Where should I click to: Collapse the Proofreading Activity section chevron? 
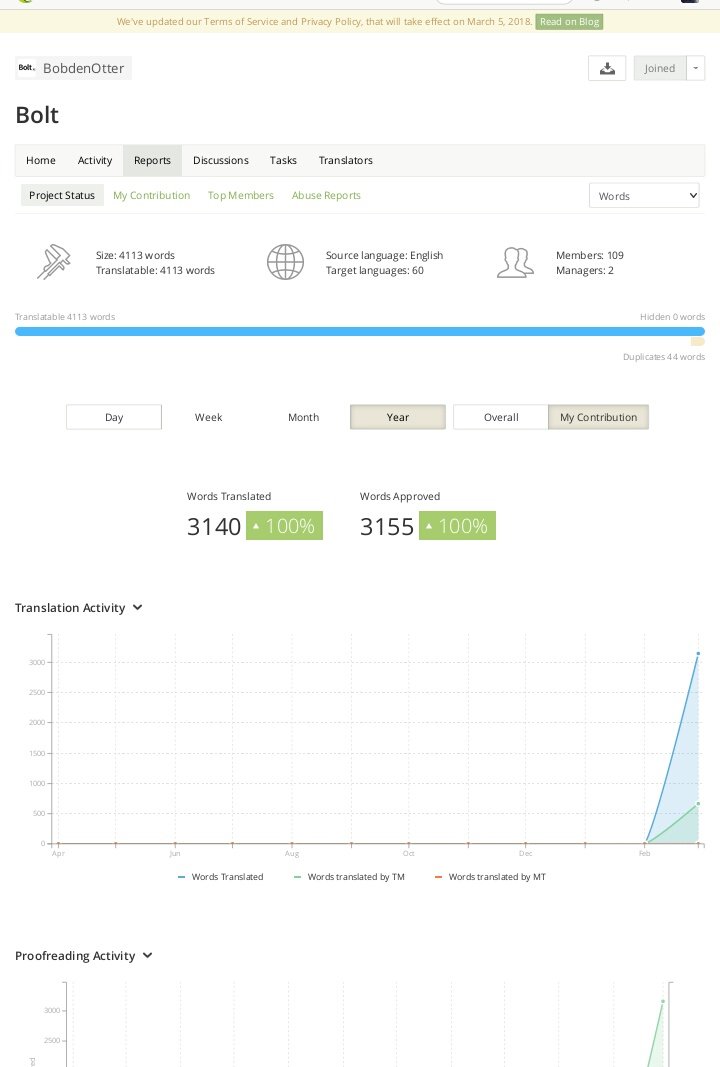tap(148, 955)
